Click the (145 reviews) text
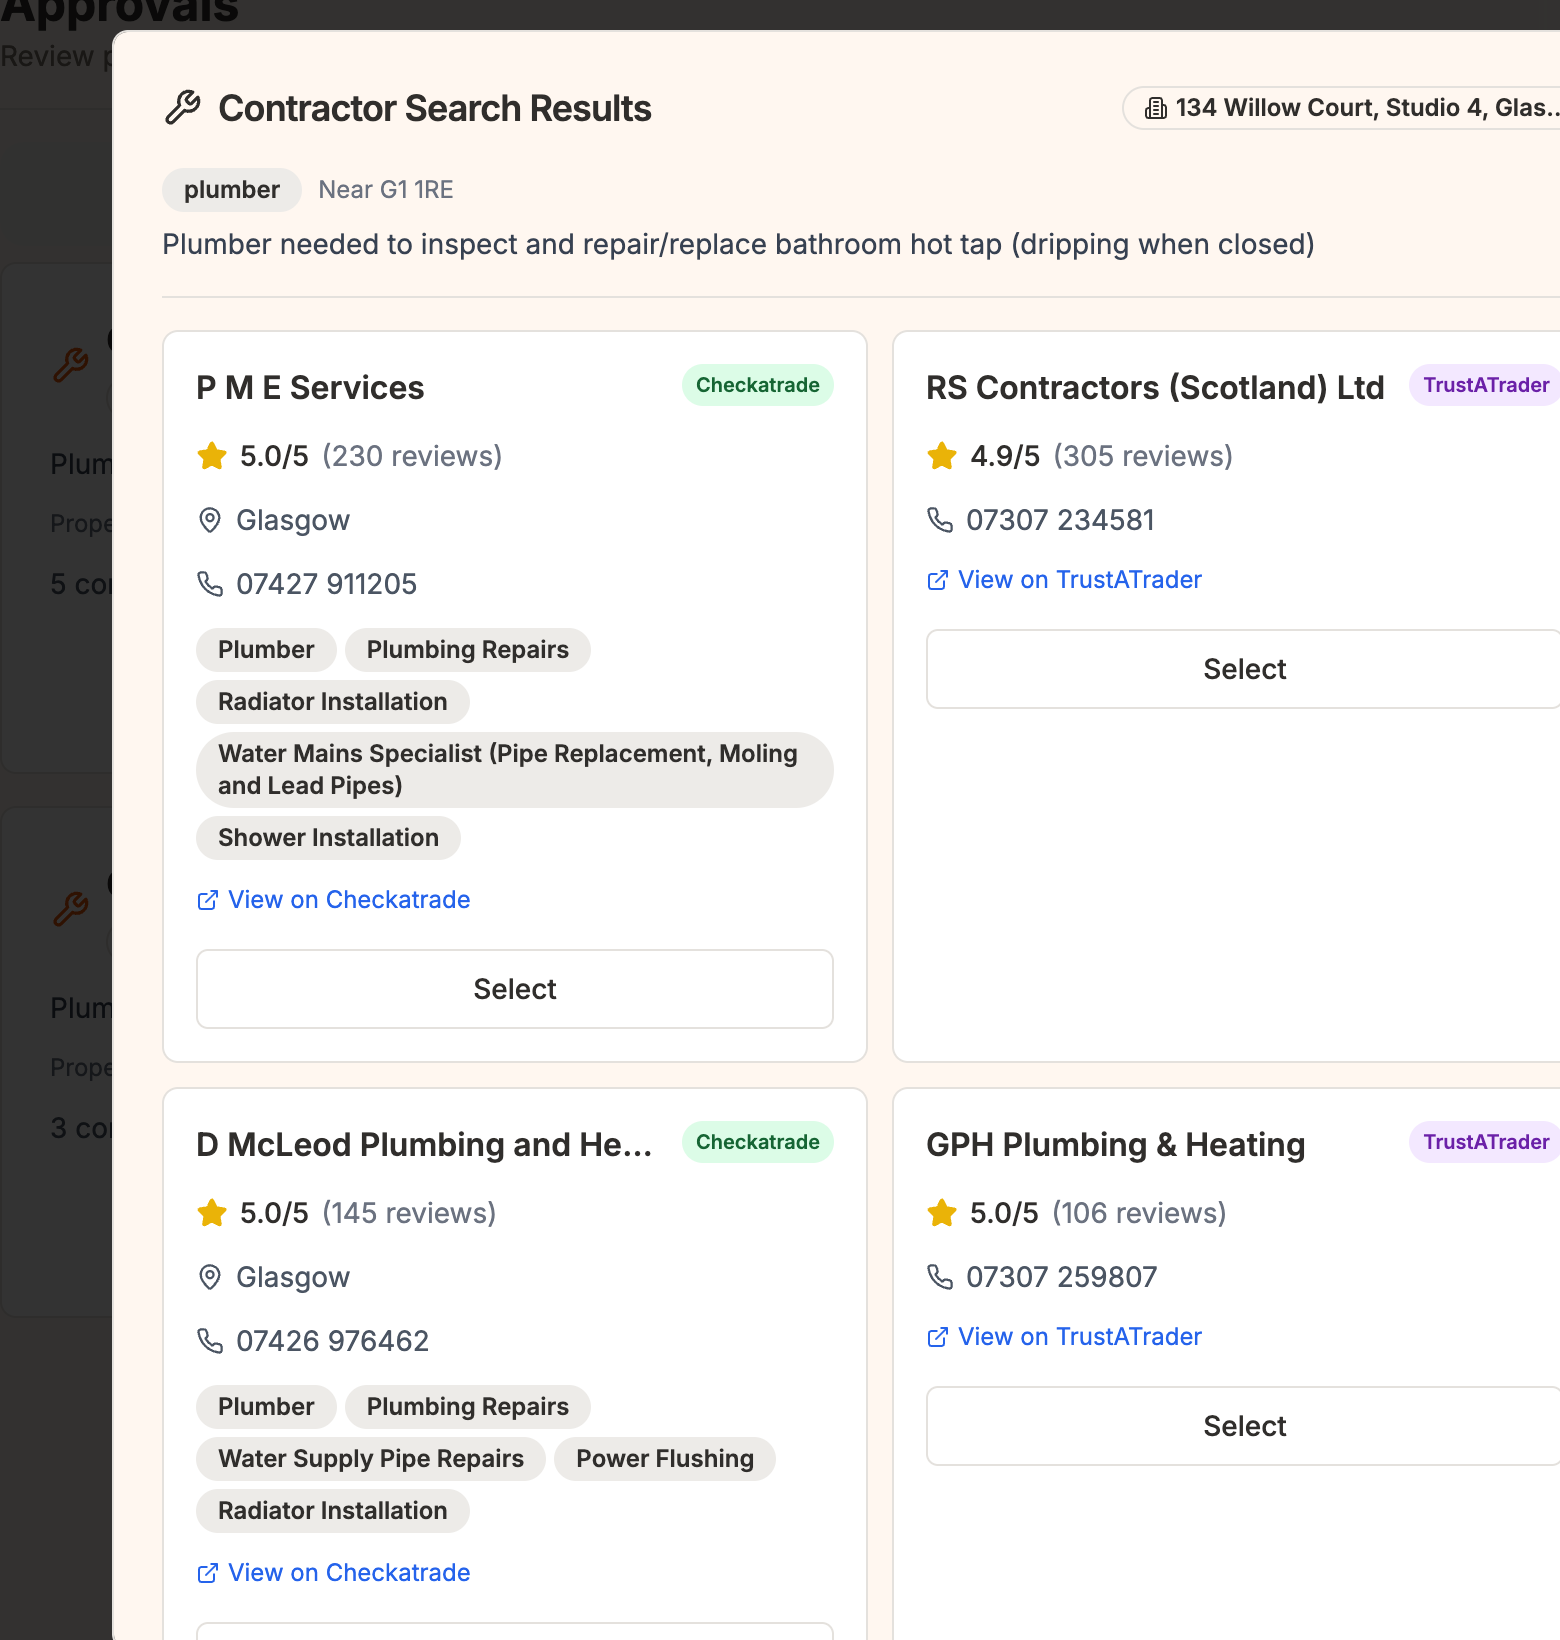Screen dimensions: 1560x1640 (409, 1213)
